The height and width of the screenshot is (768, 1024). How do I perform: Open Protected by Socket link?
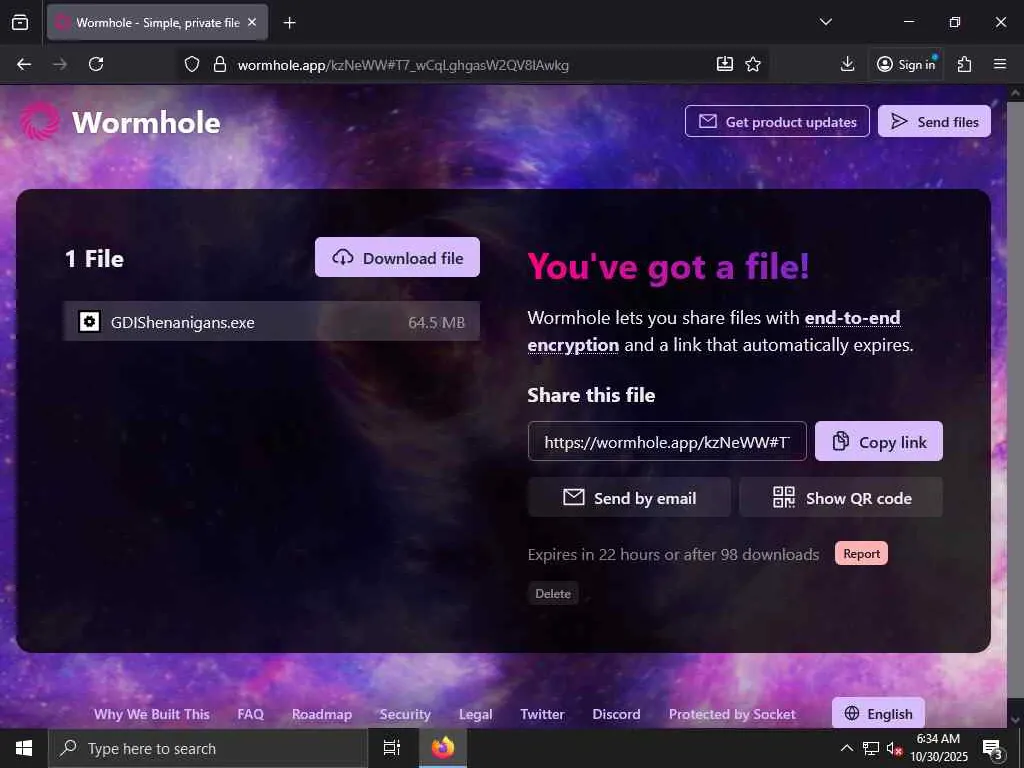732,714
